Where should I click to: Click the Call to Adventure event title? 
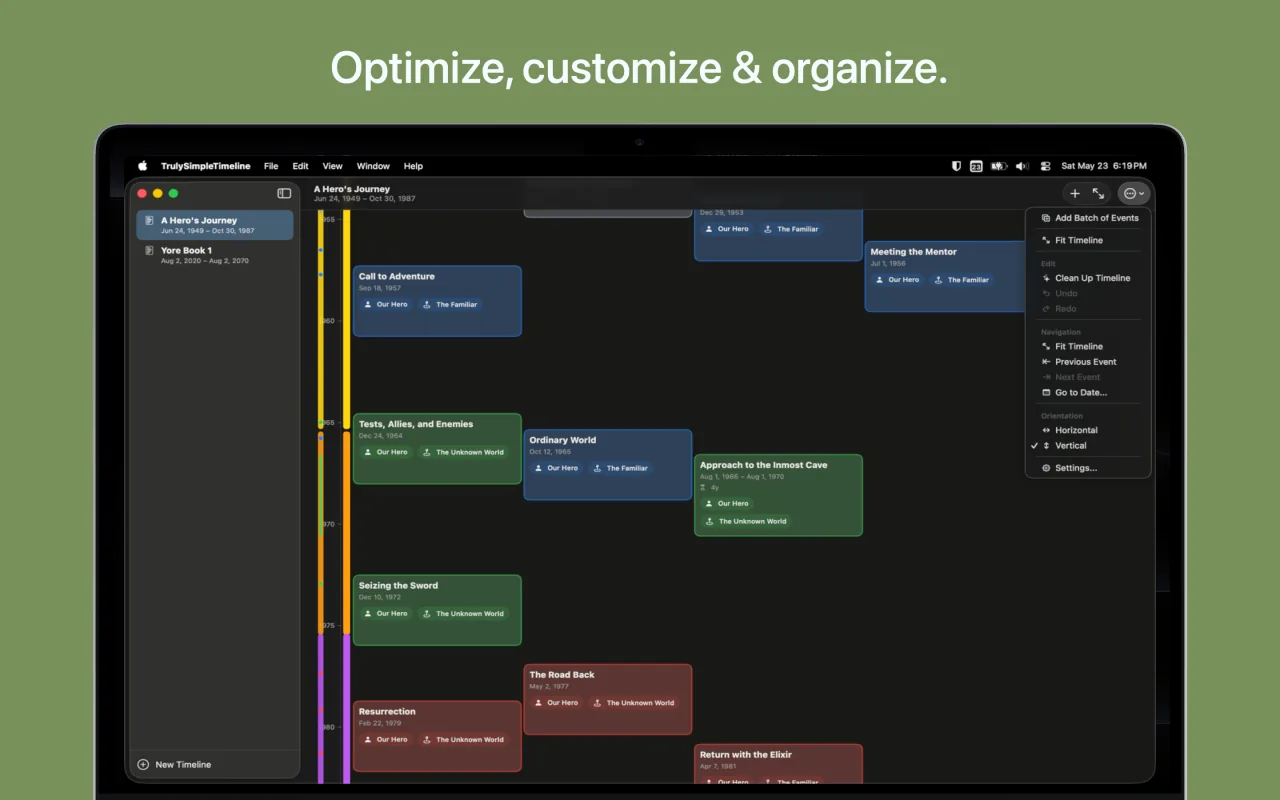397,276
